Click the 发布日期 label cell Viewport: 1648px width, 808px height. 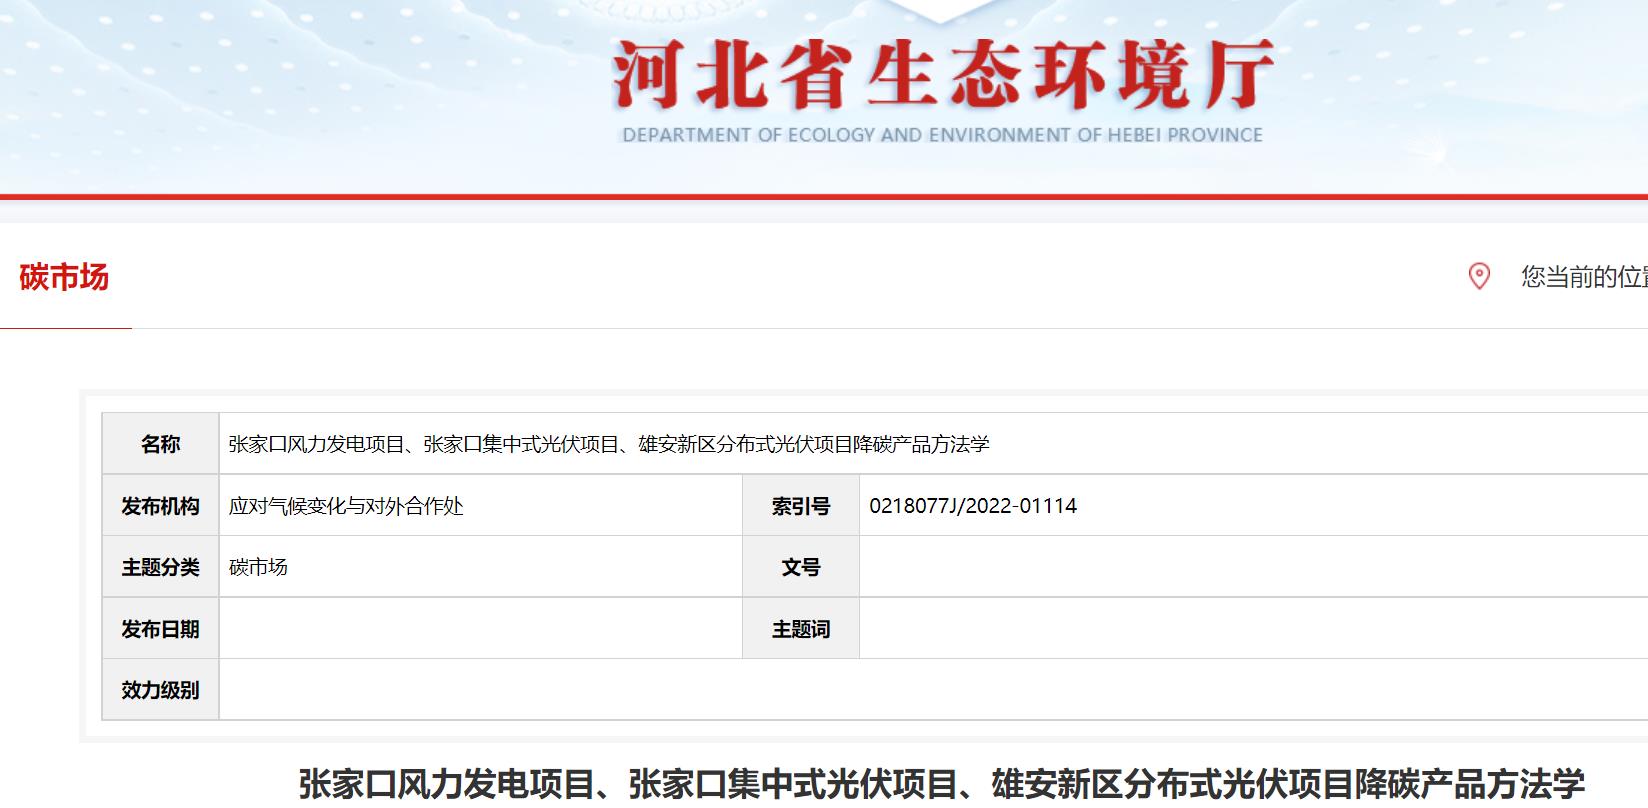160,629
